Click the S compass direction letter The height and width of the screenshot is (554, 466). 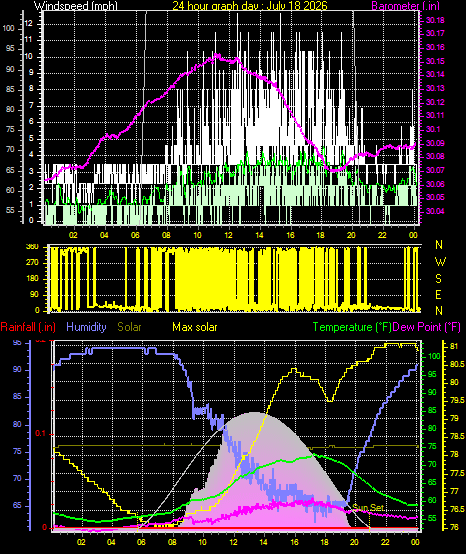(438, 279)
